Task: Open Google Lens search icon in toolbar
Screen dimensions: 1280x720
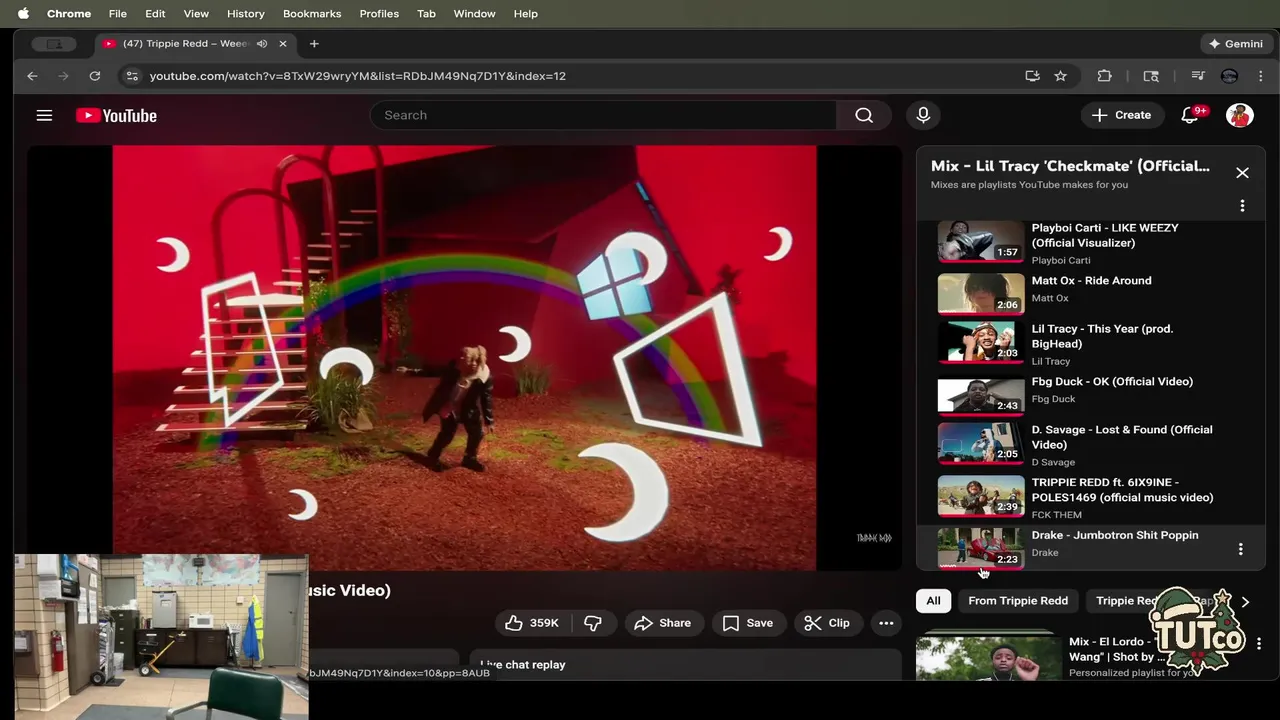Action: (1151, 76)
